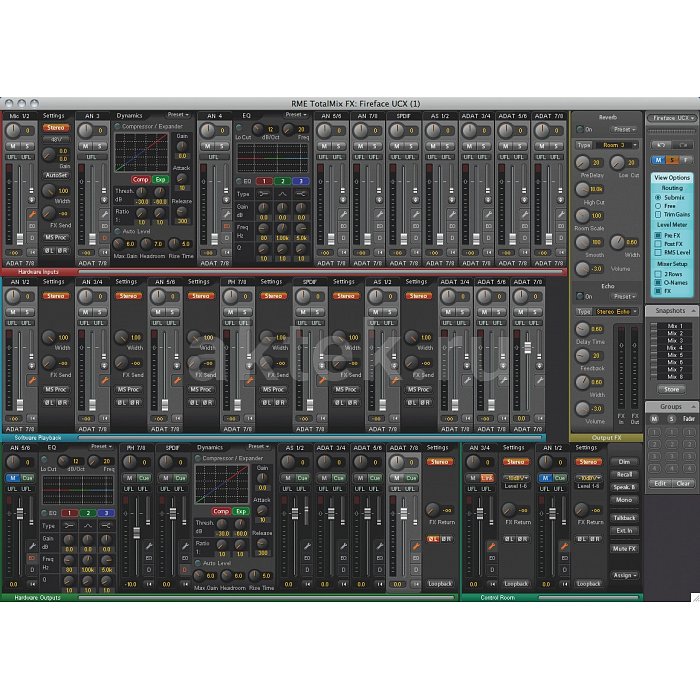Click Reverb PreDelay knob

click(582, 162)
